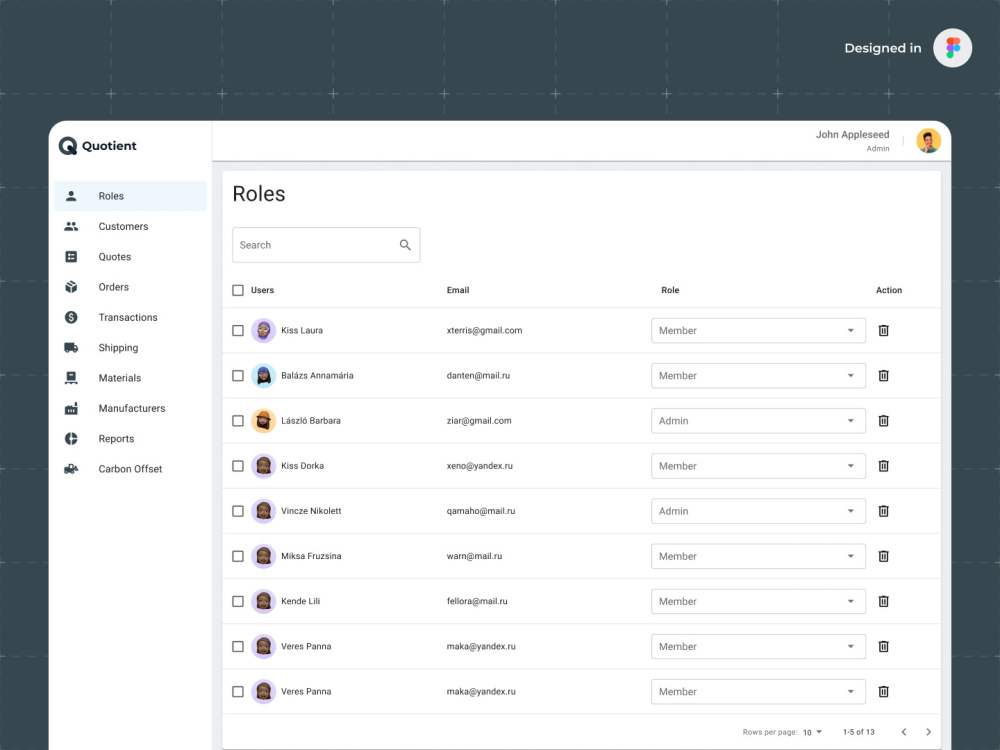
Task: Delete Vincze Nikolett with trash icon
Action: click(883, 511)
